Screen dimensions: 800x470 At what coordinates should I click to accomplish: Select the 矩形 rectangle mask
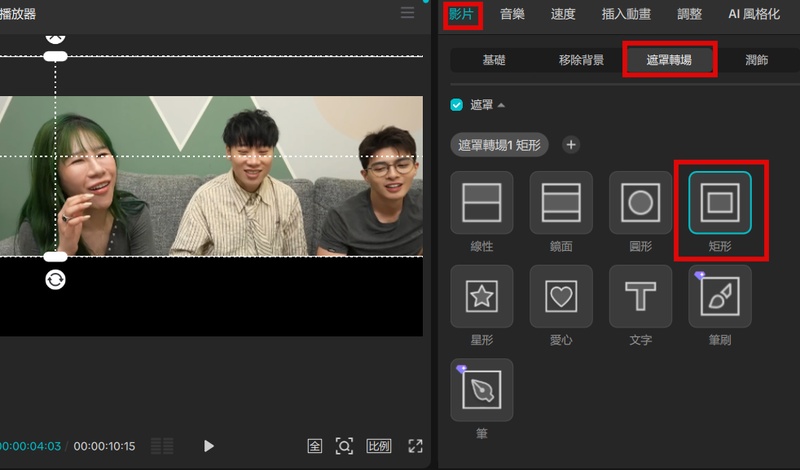720,203
